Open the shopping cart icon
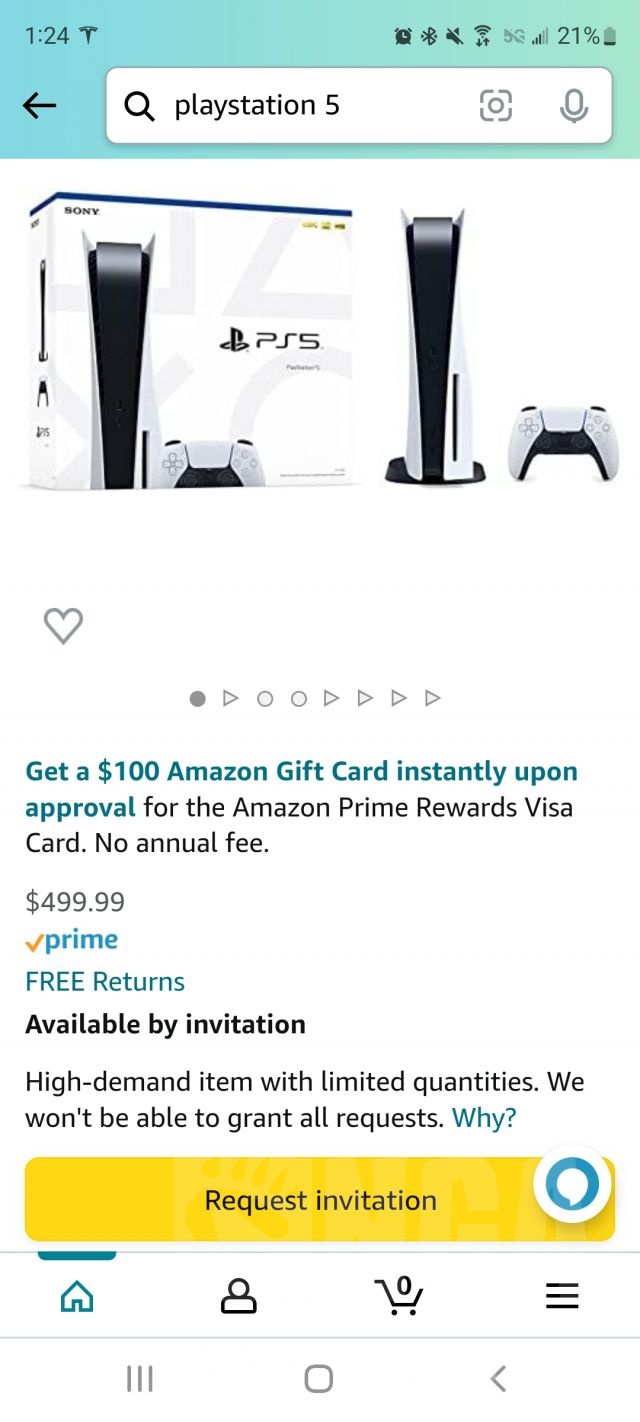Image resolution: width=640 pixels, height=1422 pixels. (x=400, y=1296)
